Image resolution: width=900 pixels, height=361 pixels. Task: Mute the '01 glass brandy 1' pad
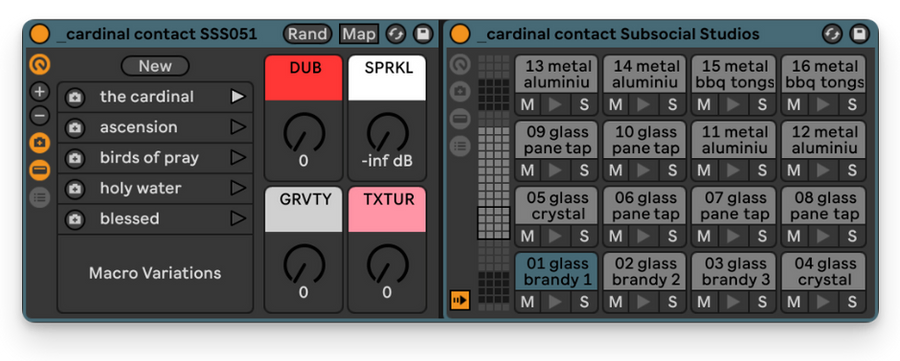tap(527, 302)
